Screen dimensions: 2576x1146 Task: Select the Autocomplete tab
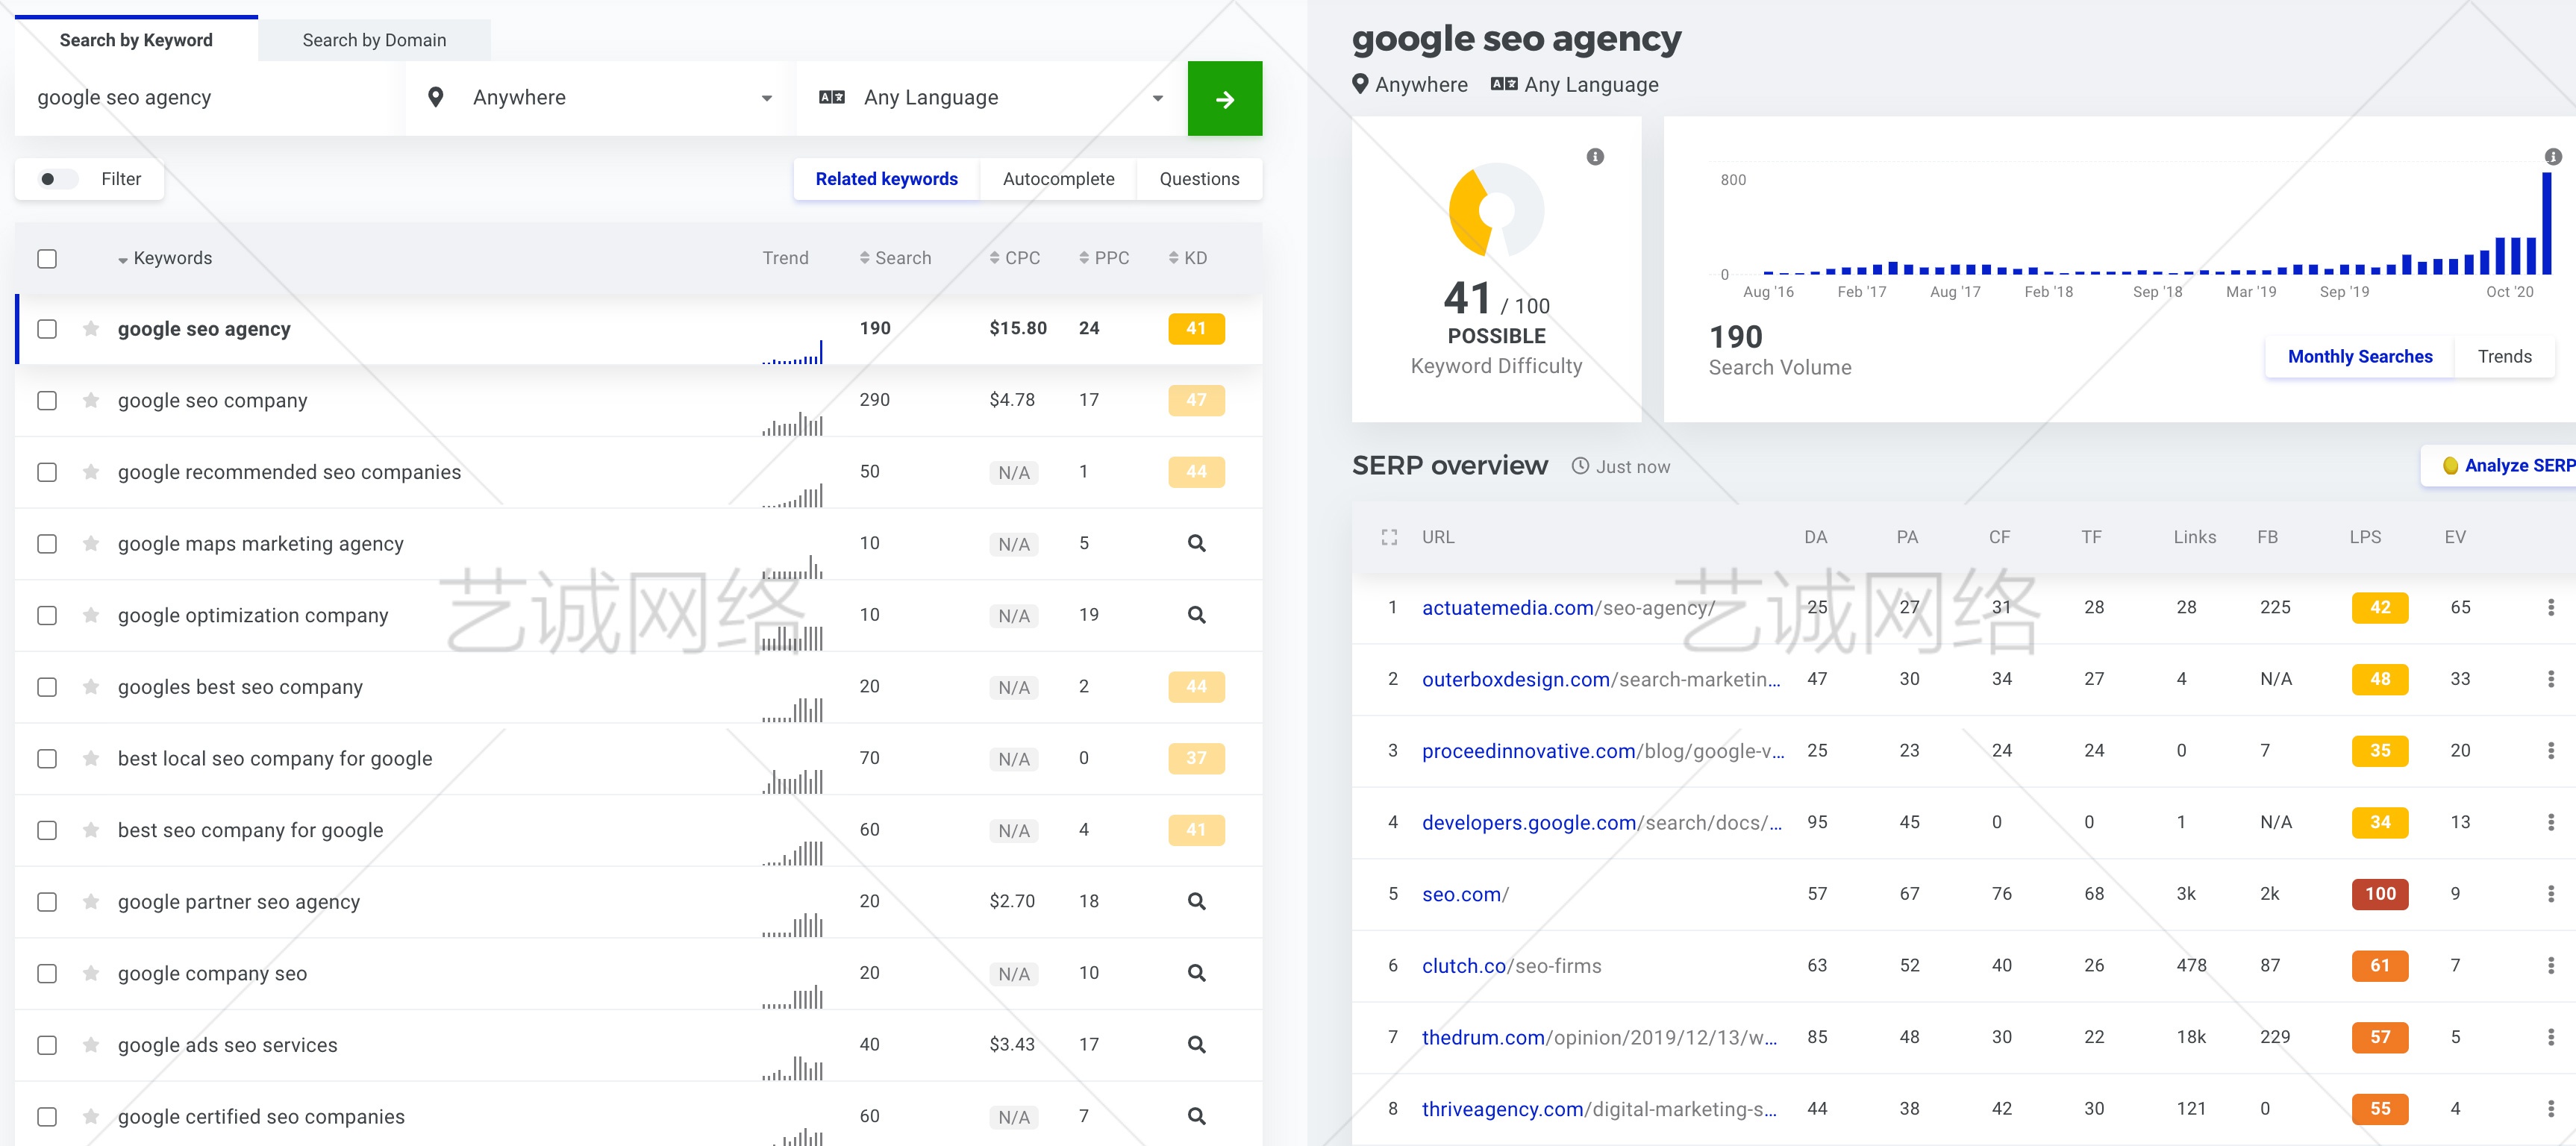pyautogui.click(x=1058, y=180)
